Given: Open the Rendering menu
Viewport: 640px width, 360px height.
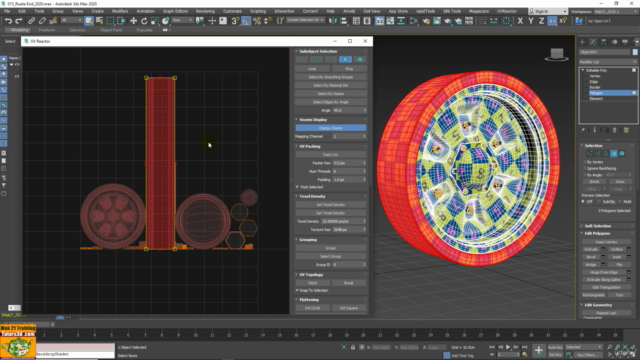Looking at the screenshot, I should [x=205, y=11].
